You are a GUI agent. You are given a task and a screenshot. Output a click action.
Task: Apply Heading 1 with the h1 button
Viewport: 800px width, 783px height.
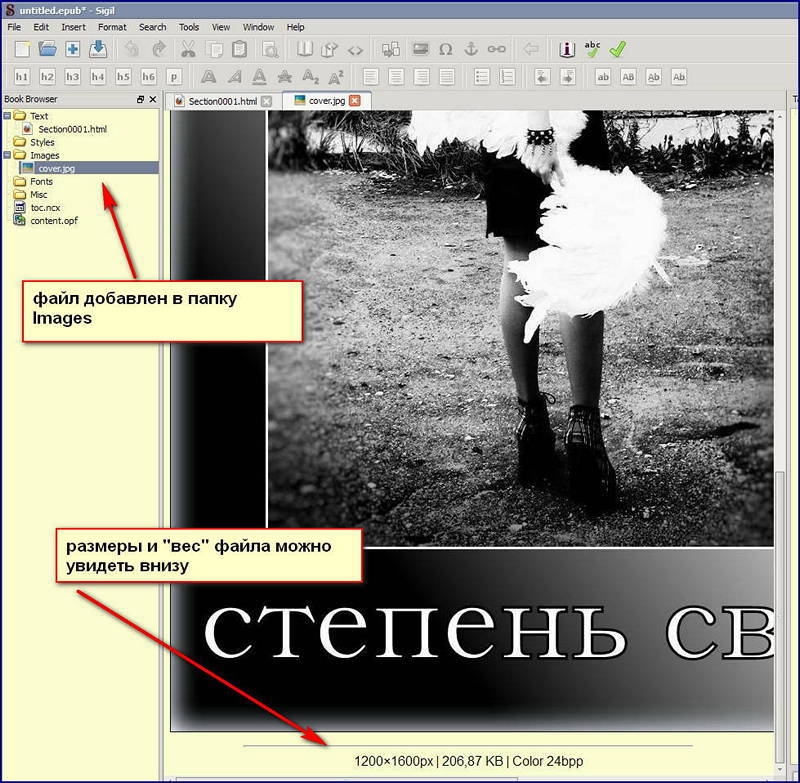point(22,76)
